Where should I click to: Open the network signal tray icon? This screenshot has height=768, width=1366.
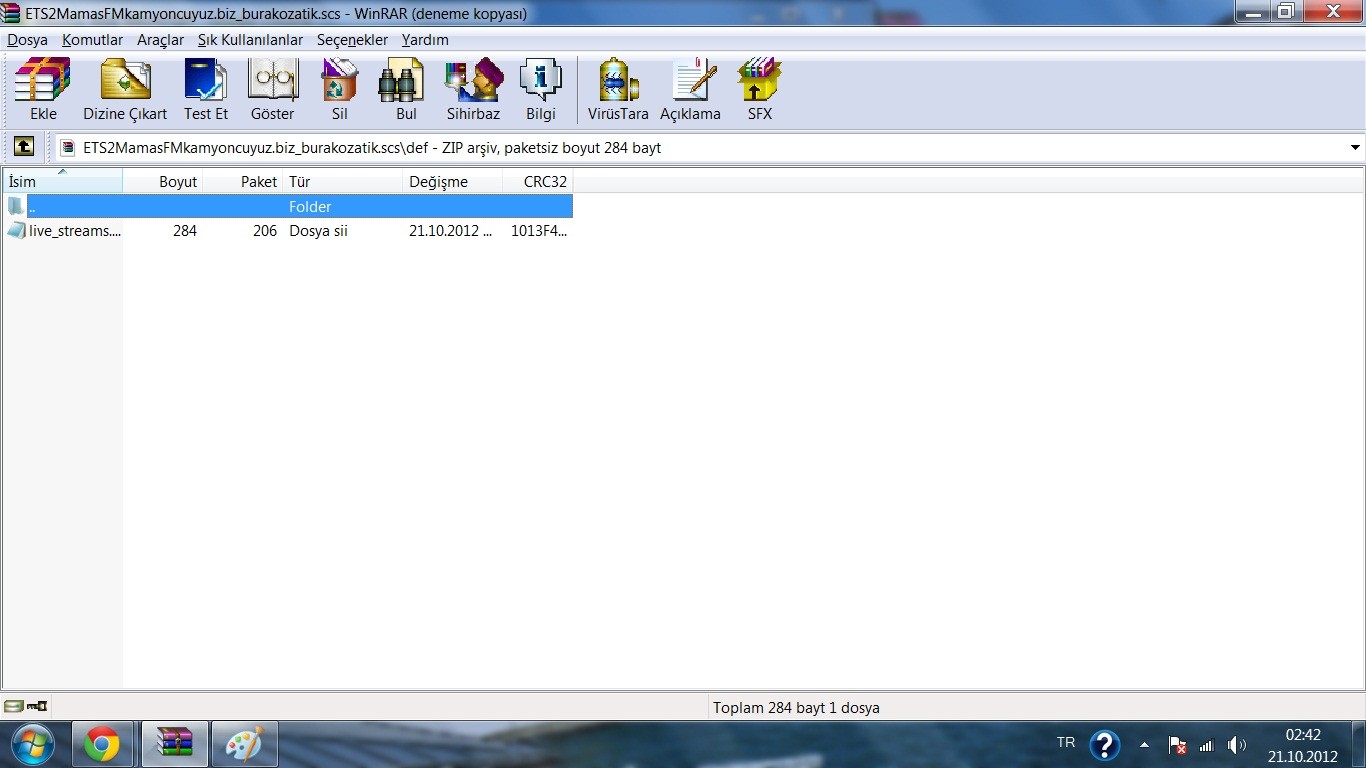pyautogui.click(x=1207, y=745)
